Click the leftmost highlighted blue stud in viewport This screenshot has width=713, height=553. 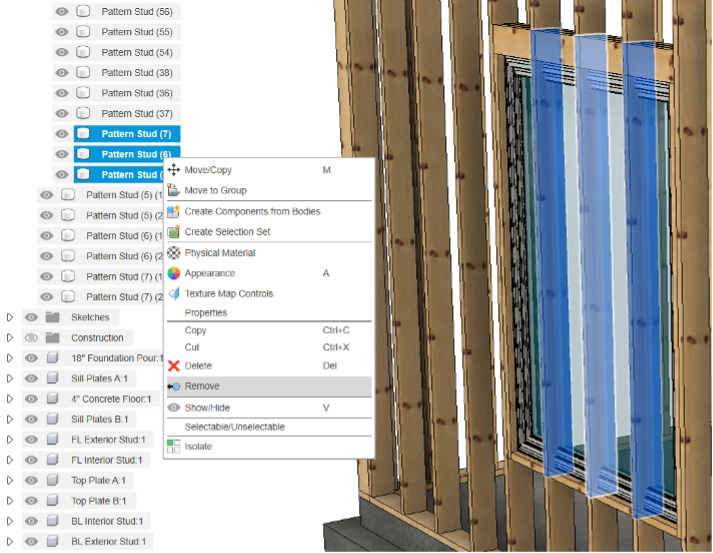click(x=552, y=255)
